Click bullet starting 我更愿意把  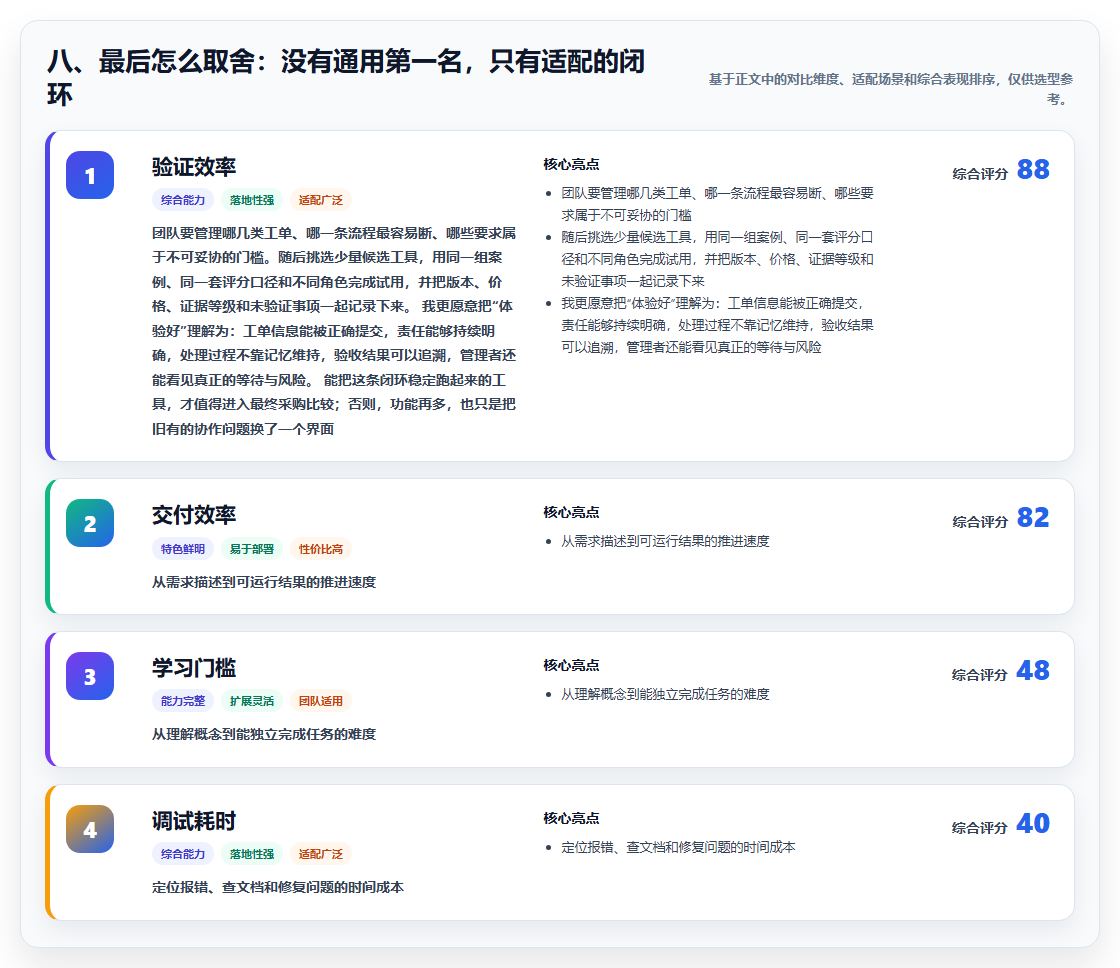(717, 325)
